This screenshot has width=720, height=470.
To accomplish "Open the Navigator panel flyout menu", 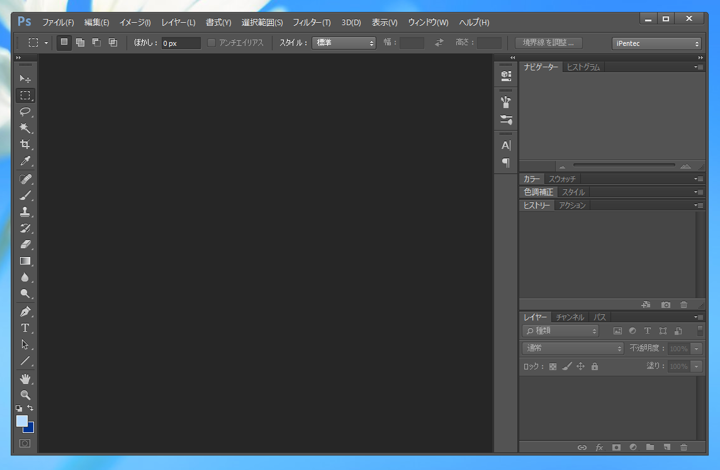I will coord(698,67).
